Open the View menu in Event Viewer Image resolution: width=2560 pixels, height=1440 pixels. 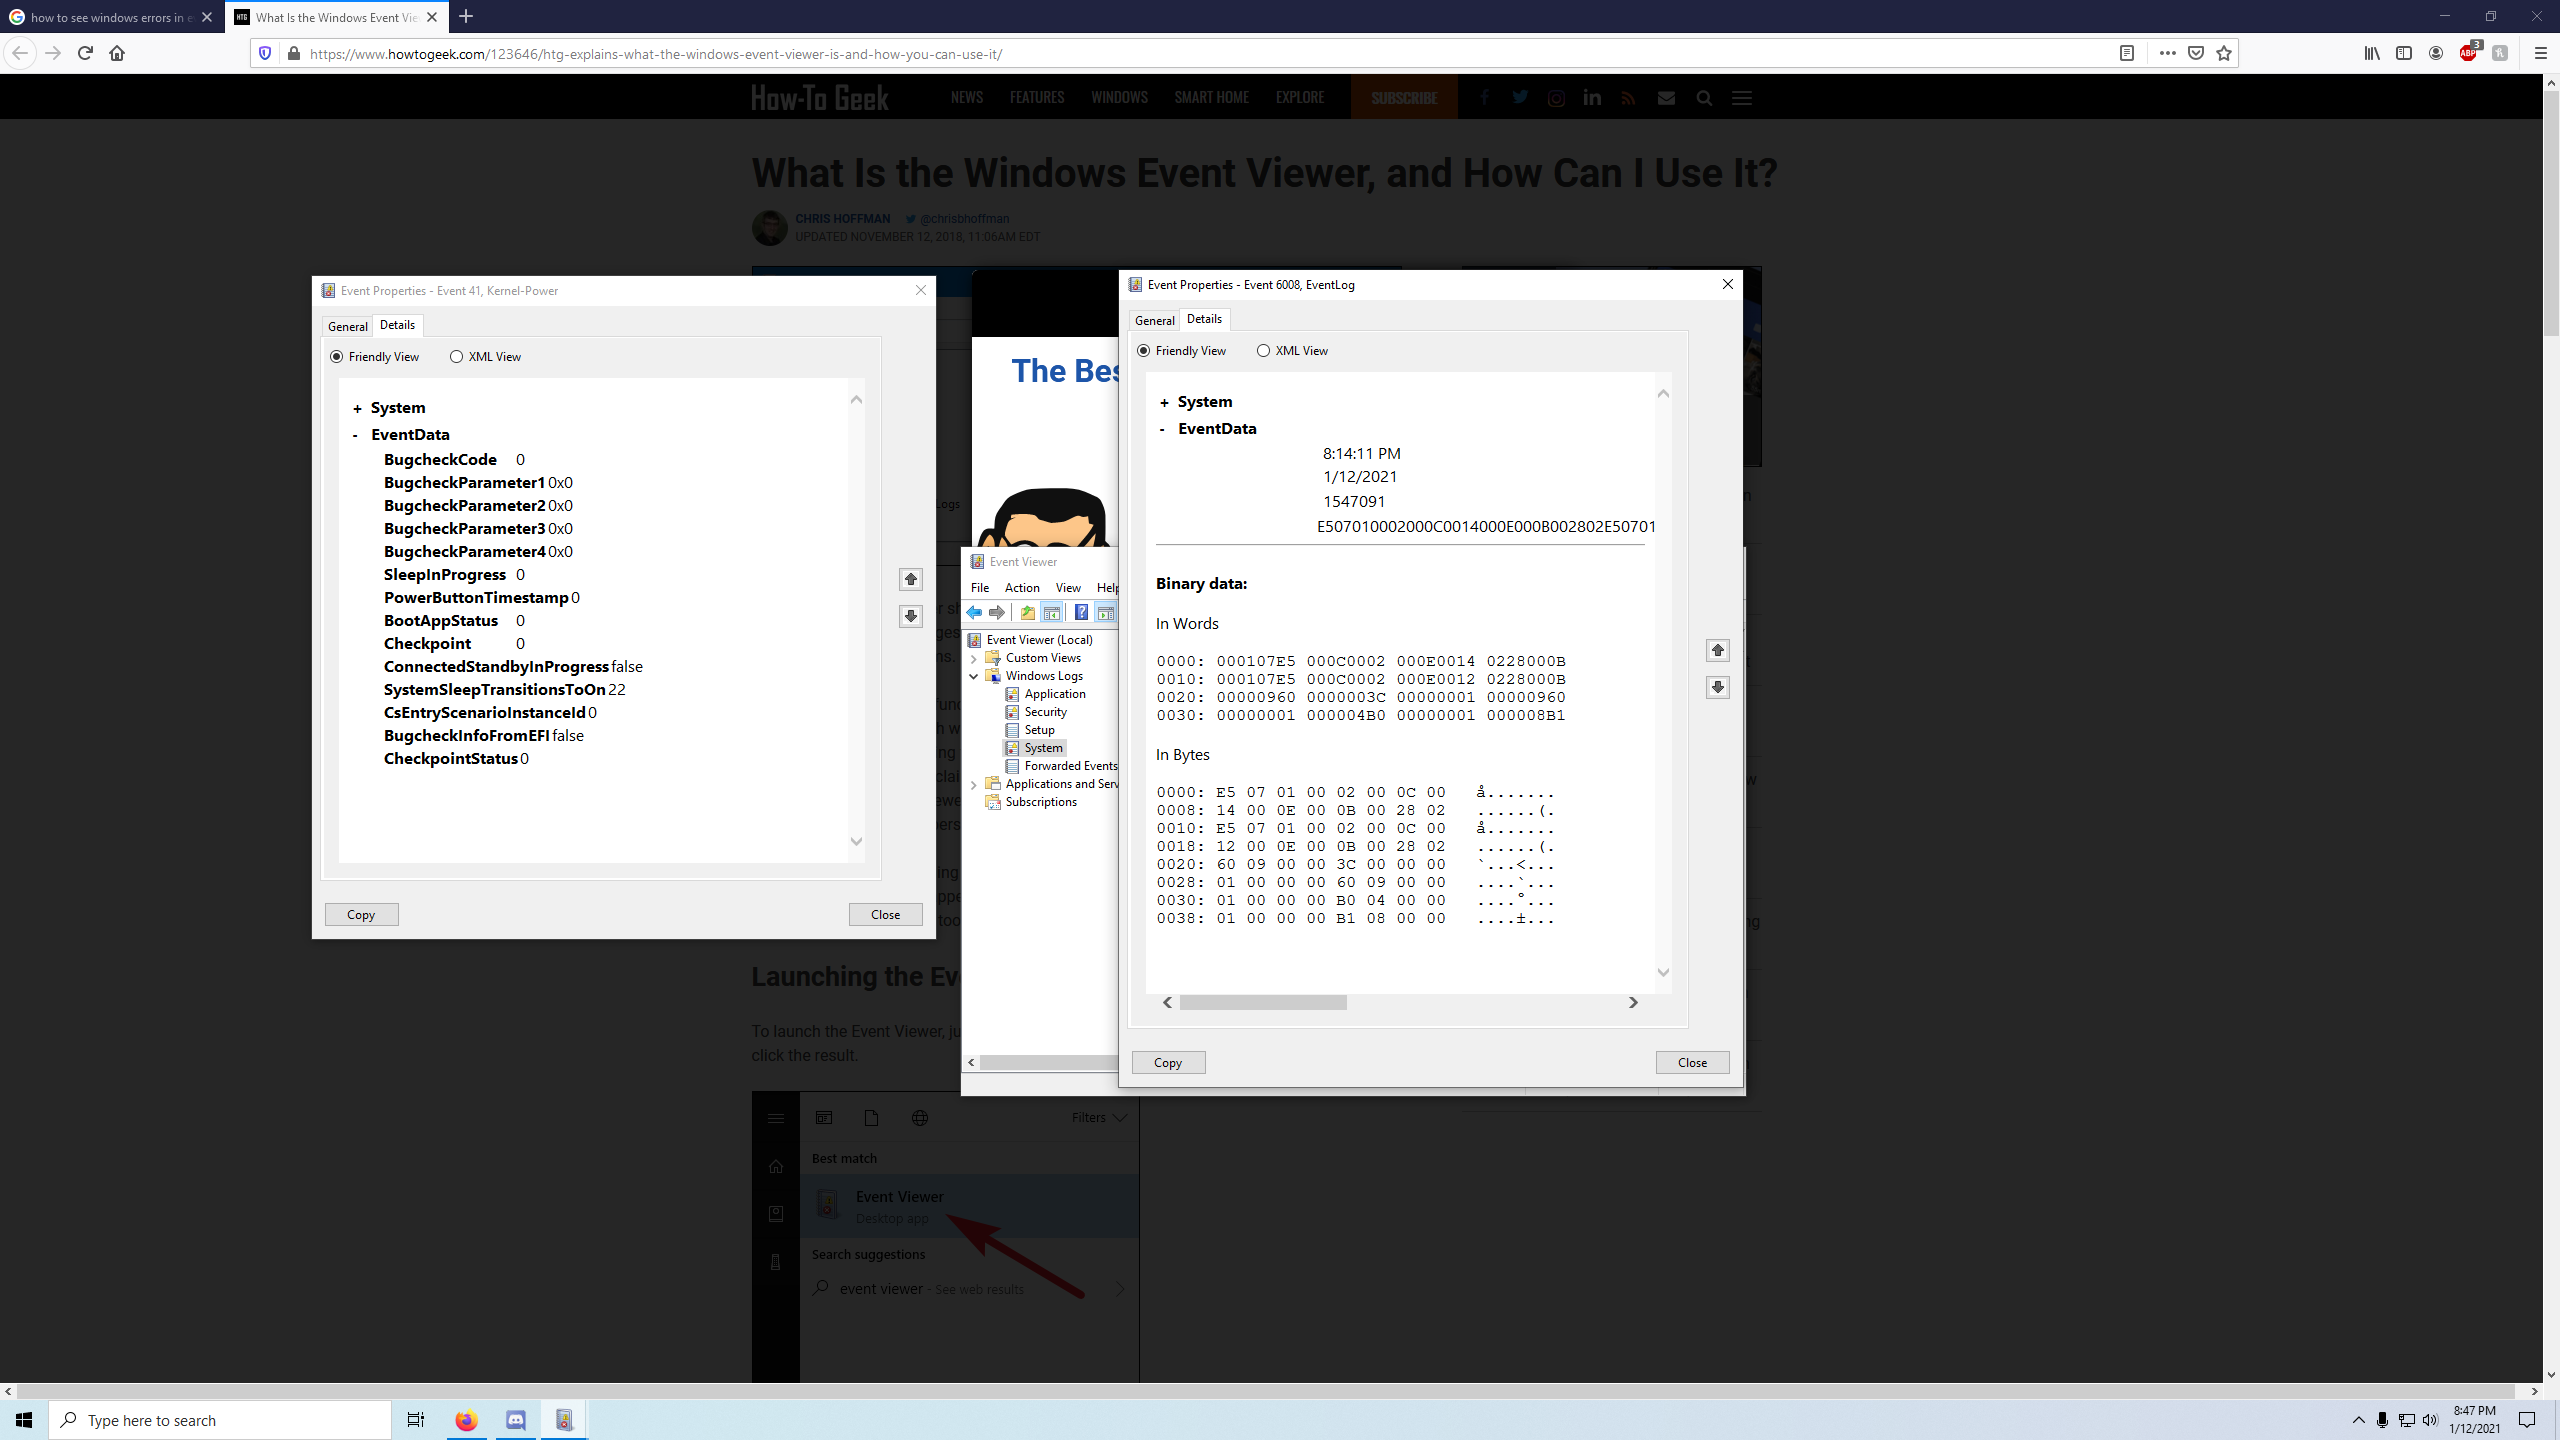click(x=1068, y=588)
